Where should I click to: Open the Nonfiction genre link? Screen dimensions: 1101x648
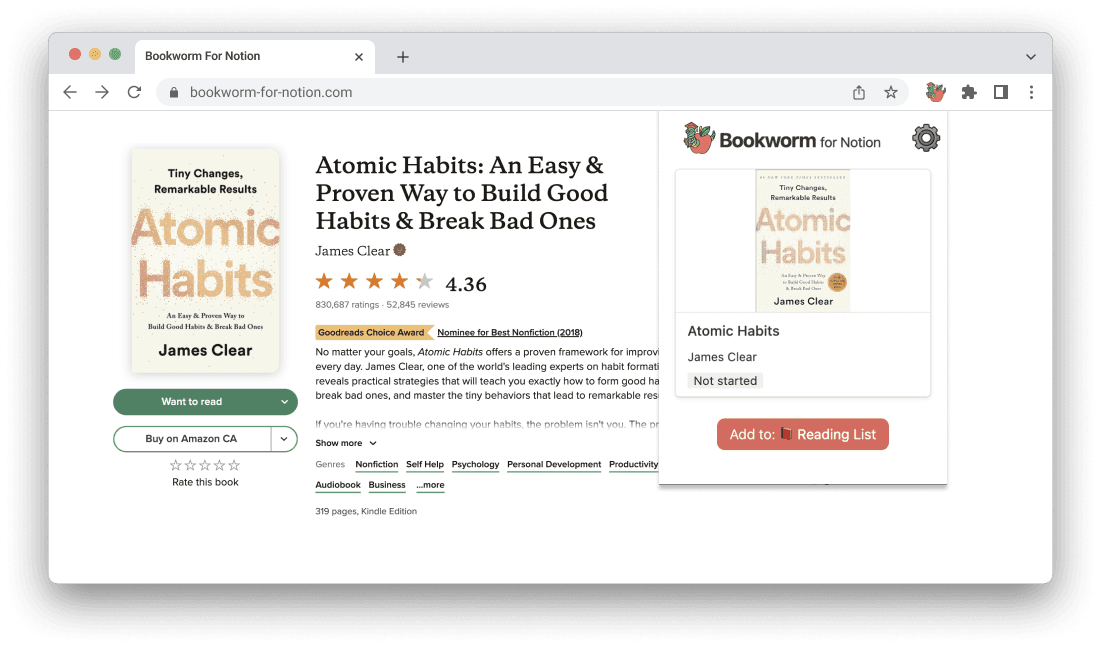[376, 464]
